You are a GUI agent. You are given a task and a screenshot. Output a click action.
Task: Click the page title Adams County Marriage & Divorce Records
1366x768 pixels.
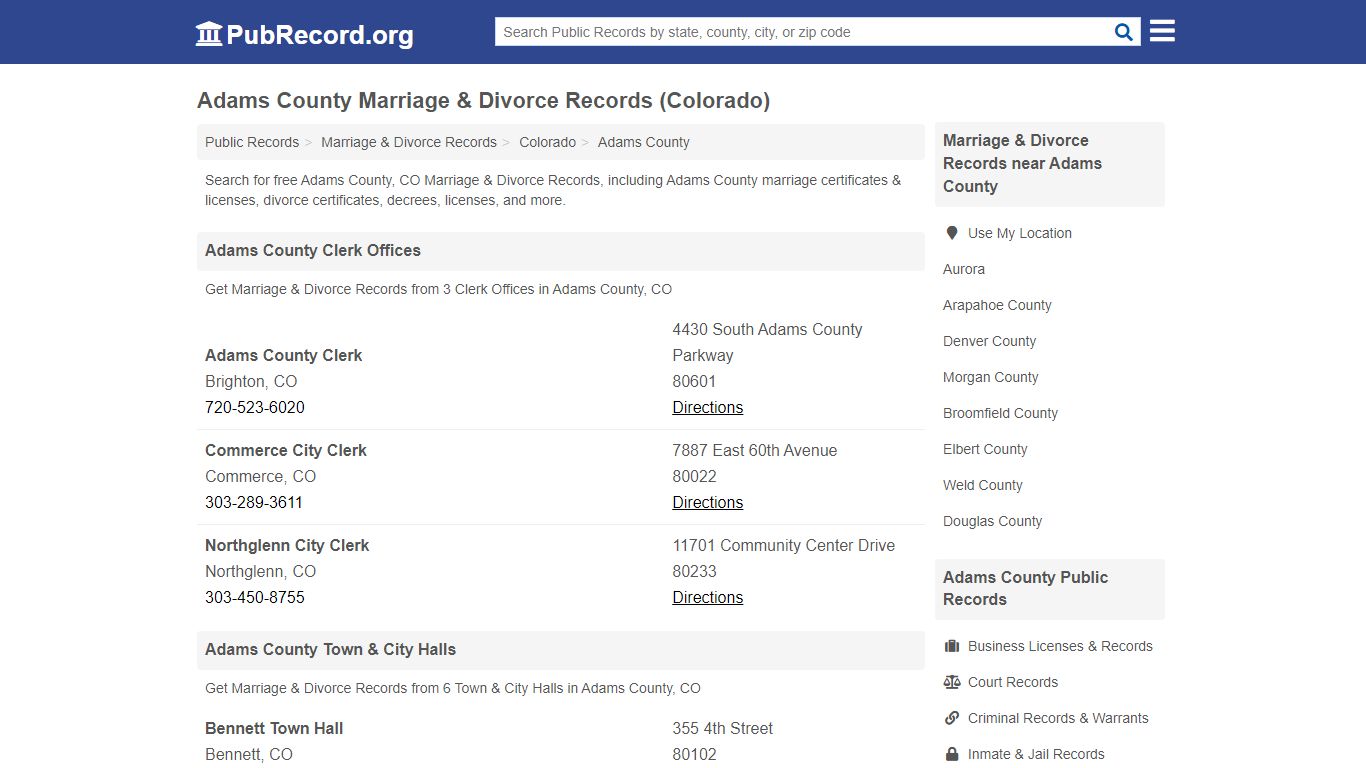click(483, 100)
